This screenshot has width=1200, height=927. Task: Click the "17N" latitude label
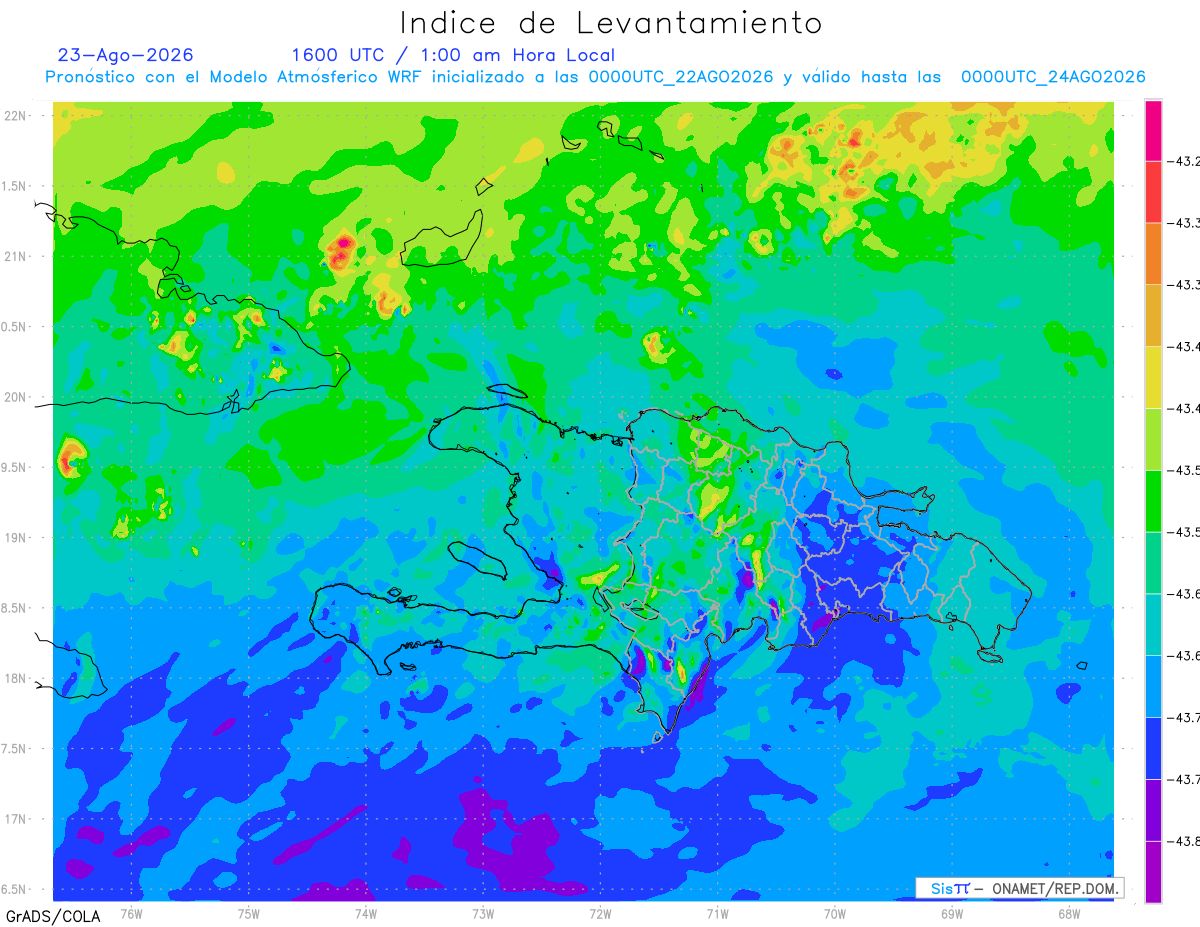point(15,820)
